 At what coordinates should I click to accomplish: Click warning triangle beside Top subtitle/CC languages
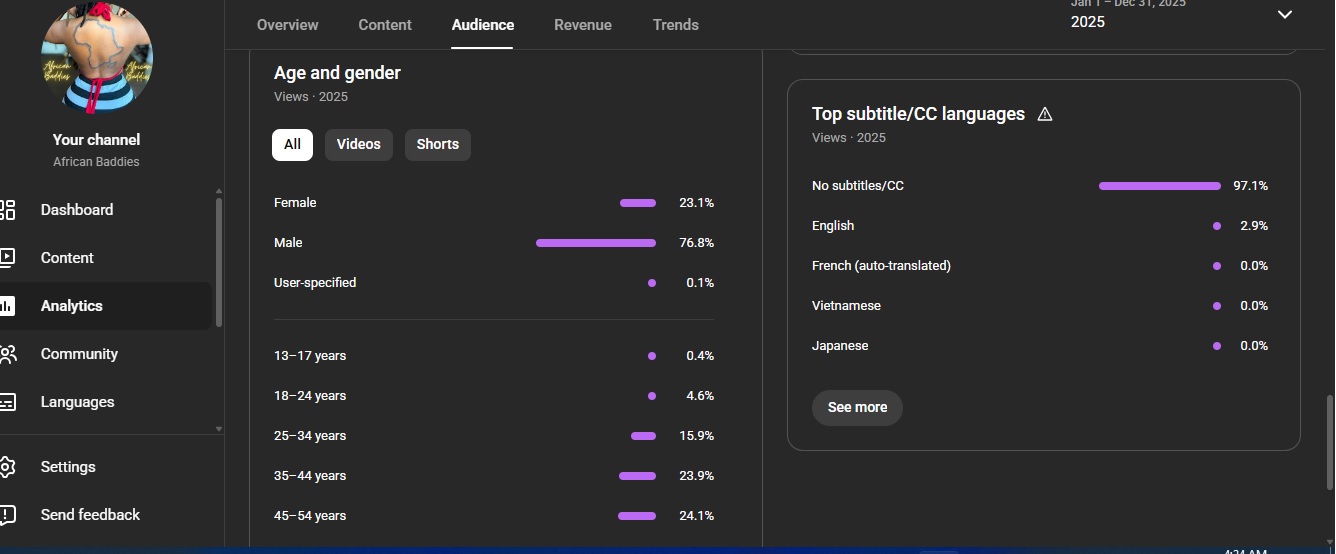coord(1045,114)
